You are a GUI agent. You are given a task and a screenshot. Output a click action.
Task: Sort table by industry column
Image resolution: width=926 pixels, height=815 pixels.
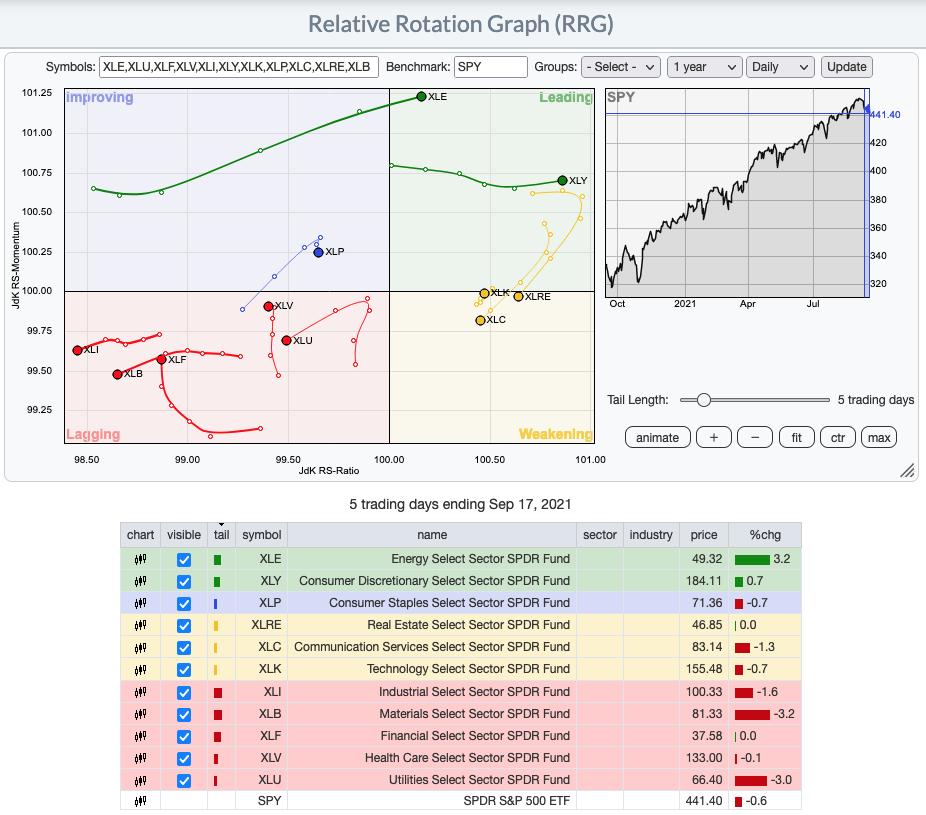point(651,534)
